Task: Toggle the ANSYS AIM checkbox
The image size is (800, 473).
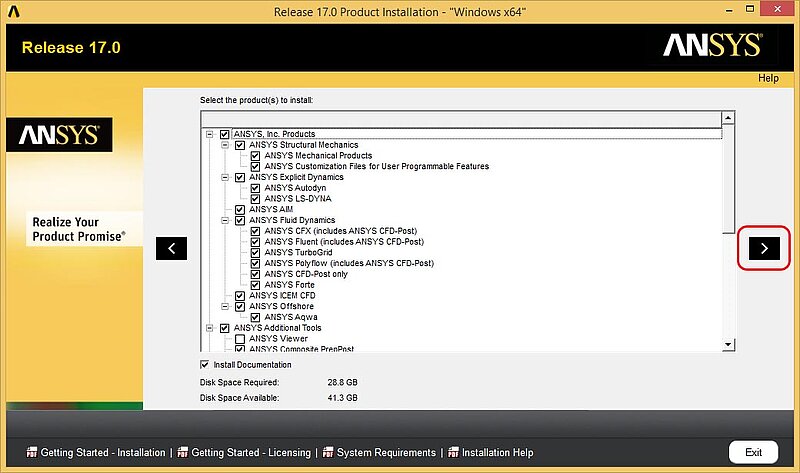Action: coord(240,209)
